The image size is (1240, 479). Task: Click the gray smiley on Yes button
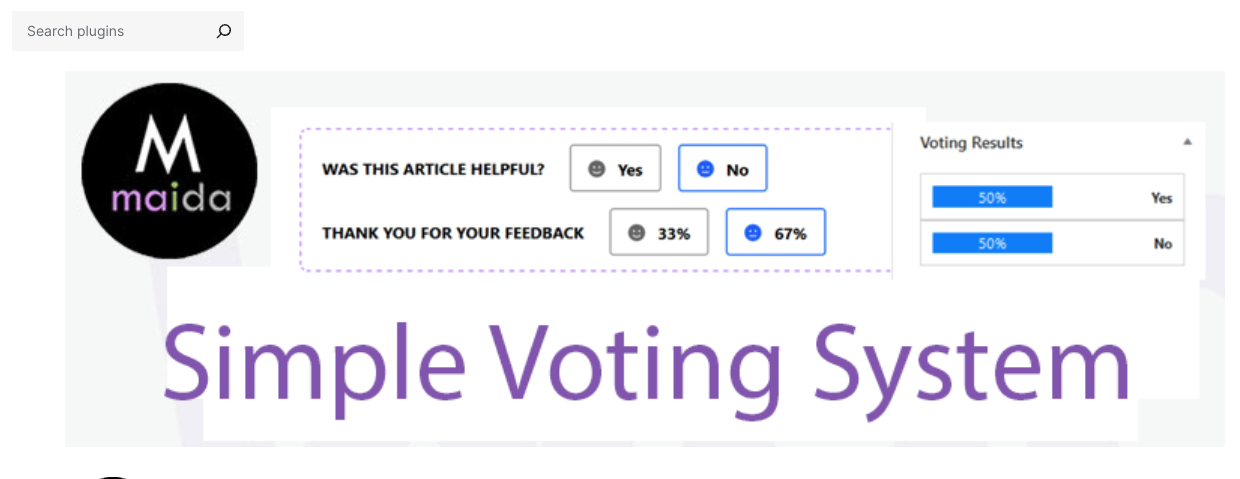click(x=597, y=169)
